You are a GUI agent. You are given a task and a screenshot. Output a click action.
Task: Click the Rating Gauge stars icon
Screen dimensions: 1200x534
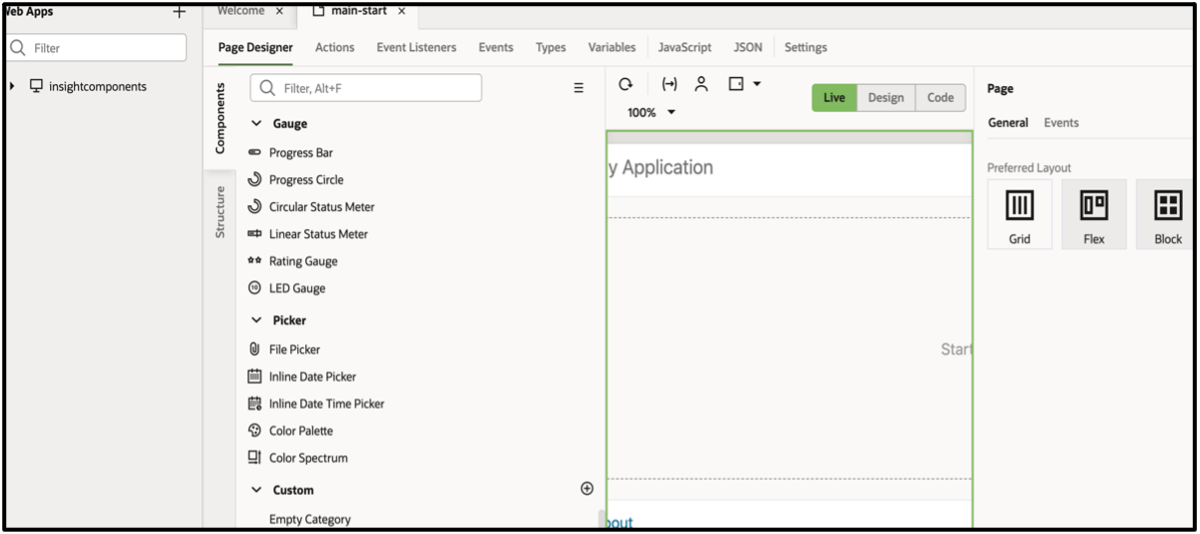(254, 261)
